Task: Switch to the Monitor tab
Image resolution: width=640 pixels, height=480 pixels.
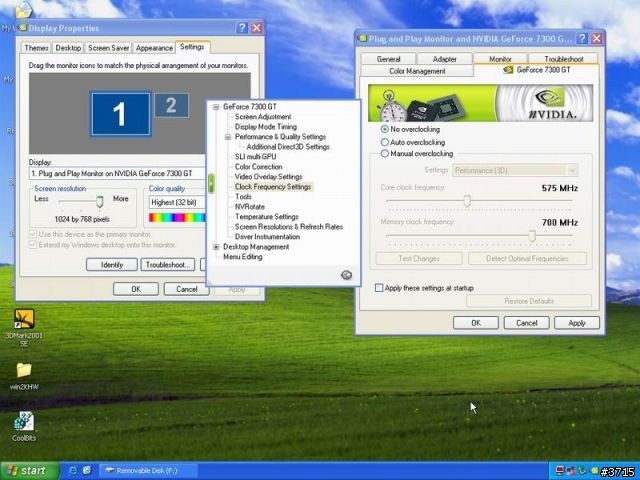Action: pos(500,59)
